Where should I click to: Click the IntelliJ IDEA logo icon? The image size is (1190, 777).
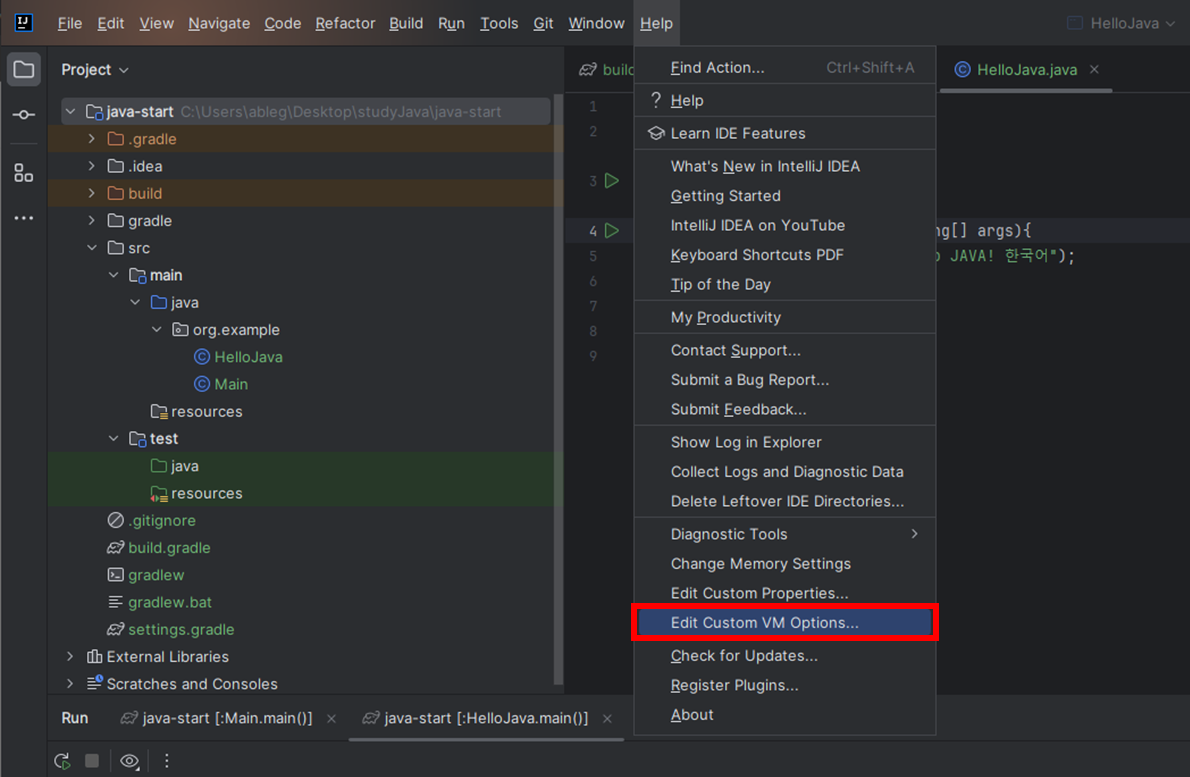[24, 23]
